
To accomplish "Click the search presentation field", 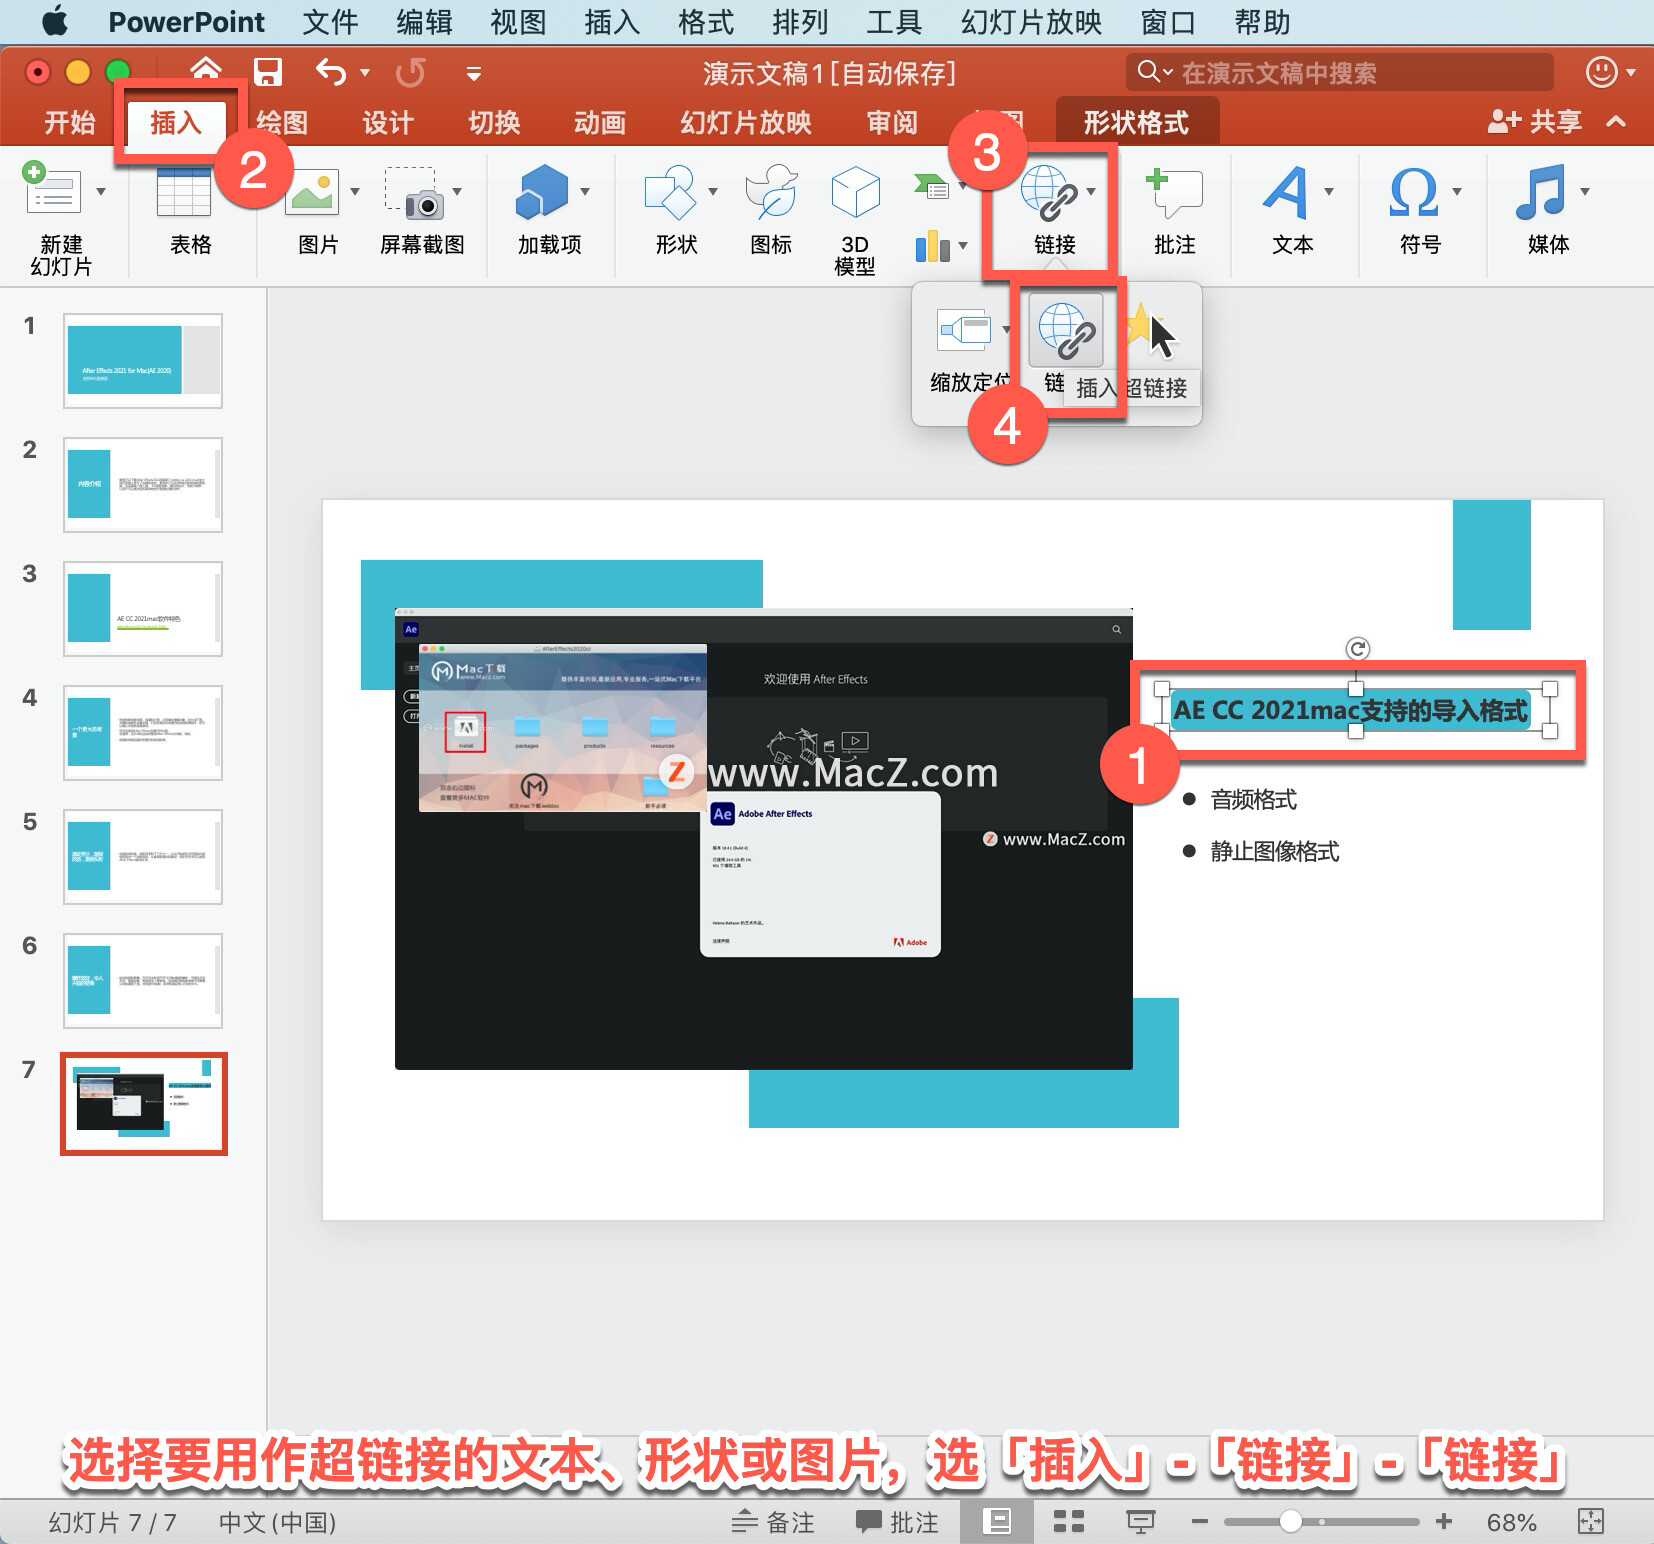I will [x=1340, y=72].
